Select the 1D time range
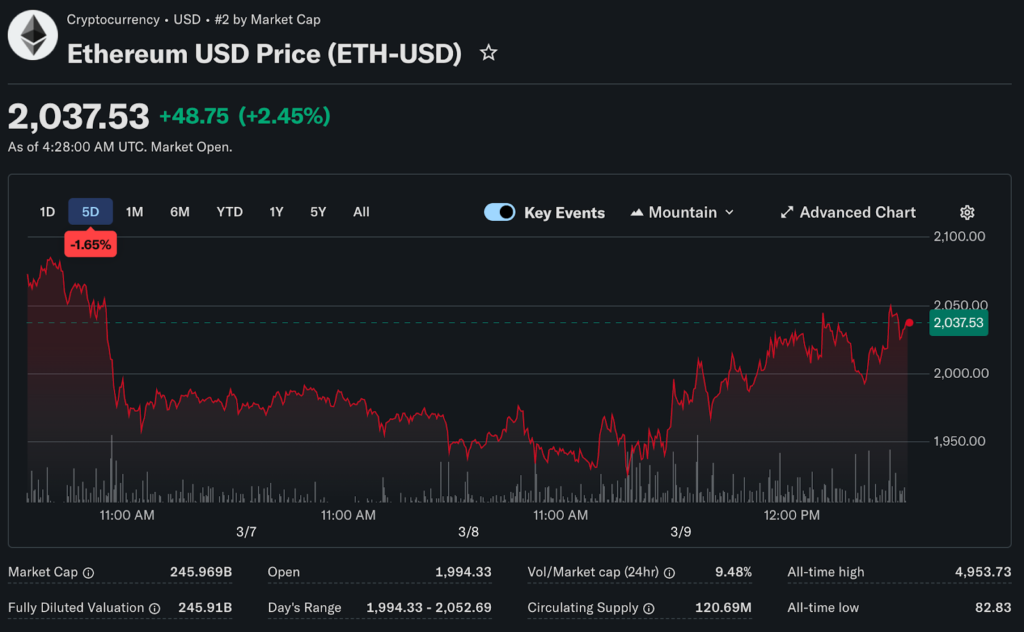 47,212
